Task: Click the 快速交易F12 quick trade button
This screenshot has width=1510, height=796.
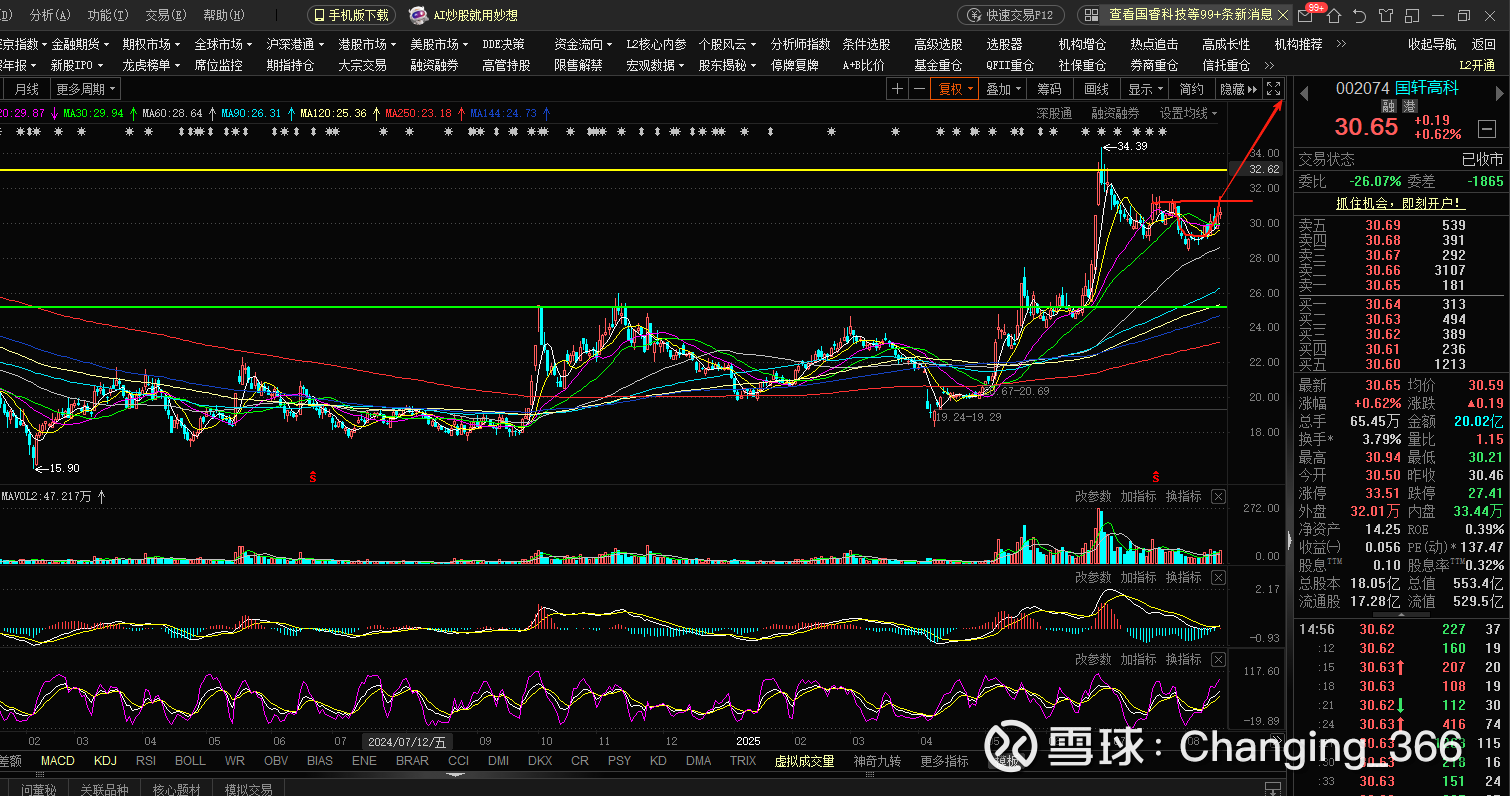Action: point(1012,15)
